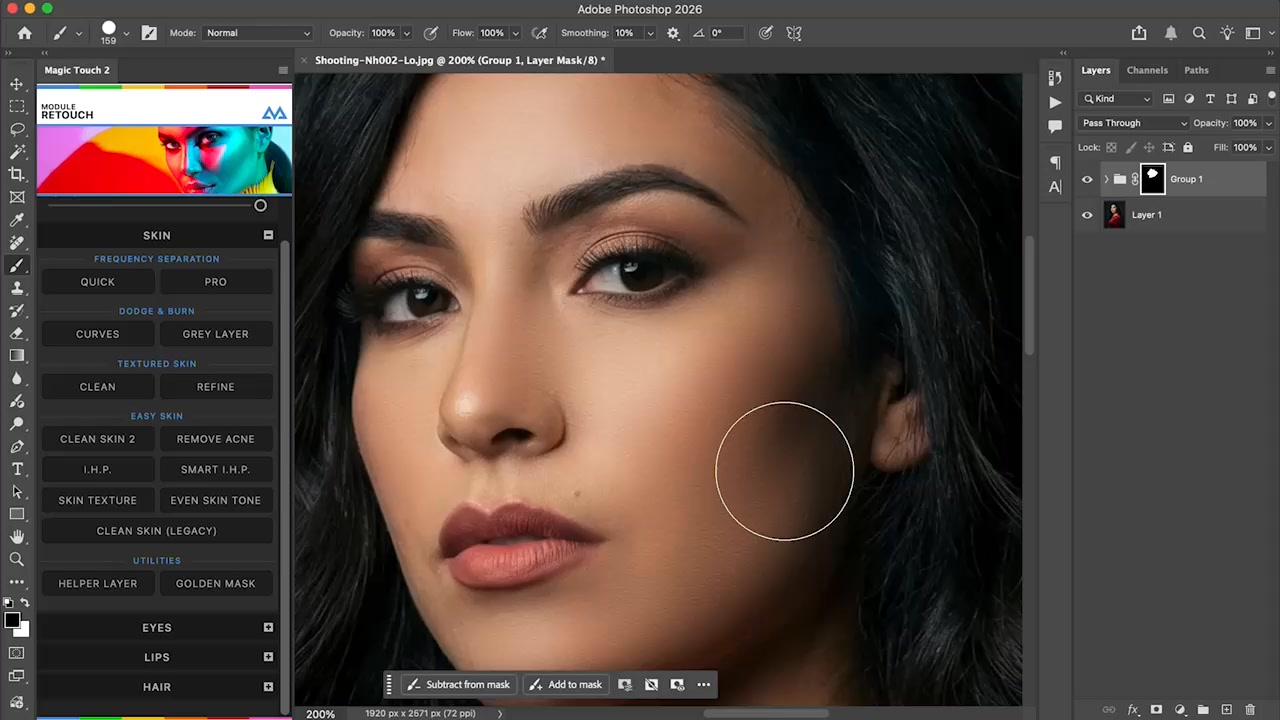Click the REMOVE ACNE button
This screenshot has height=720, width=1280.
point(215,439)
